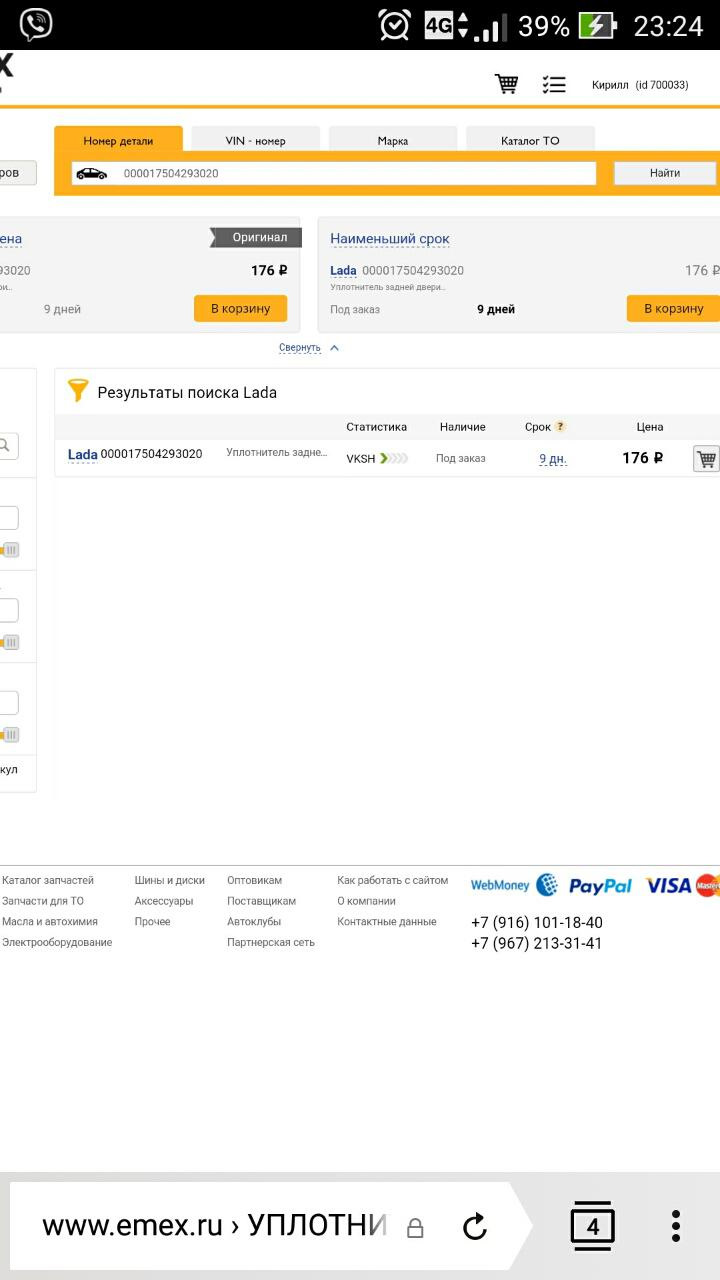
Task: Click the PayPal payment logo
Action: [601, 886]
